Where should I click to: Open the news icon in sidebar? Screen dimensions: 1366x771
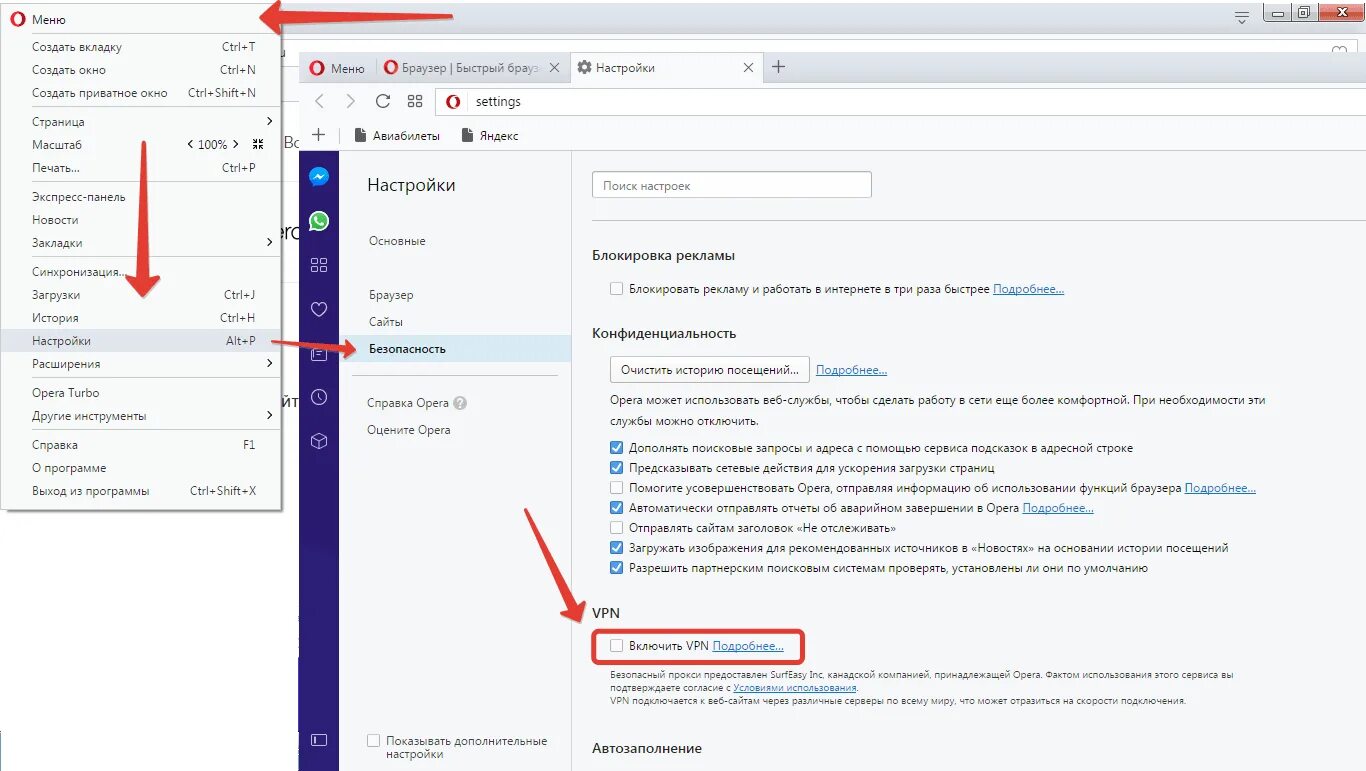tap(319, 354)
